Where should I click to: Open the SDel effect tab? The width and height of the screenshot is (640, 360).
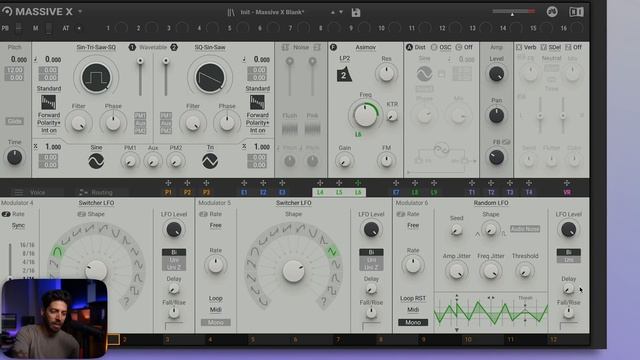click(554, 47)
